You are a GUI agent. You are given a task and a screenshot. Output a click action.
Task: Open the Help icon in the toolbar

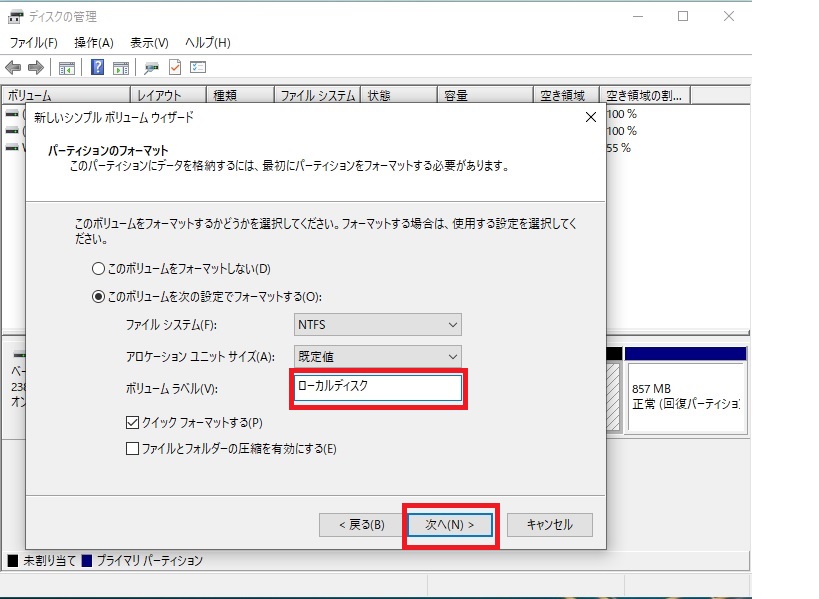[x=97, y=67]
